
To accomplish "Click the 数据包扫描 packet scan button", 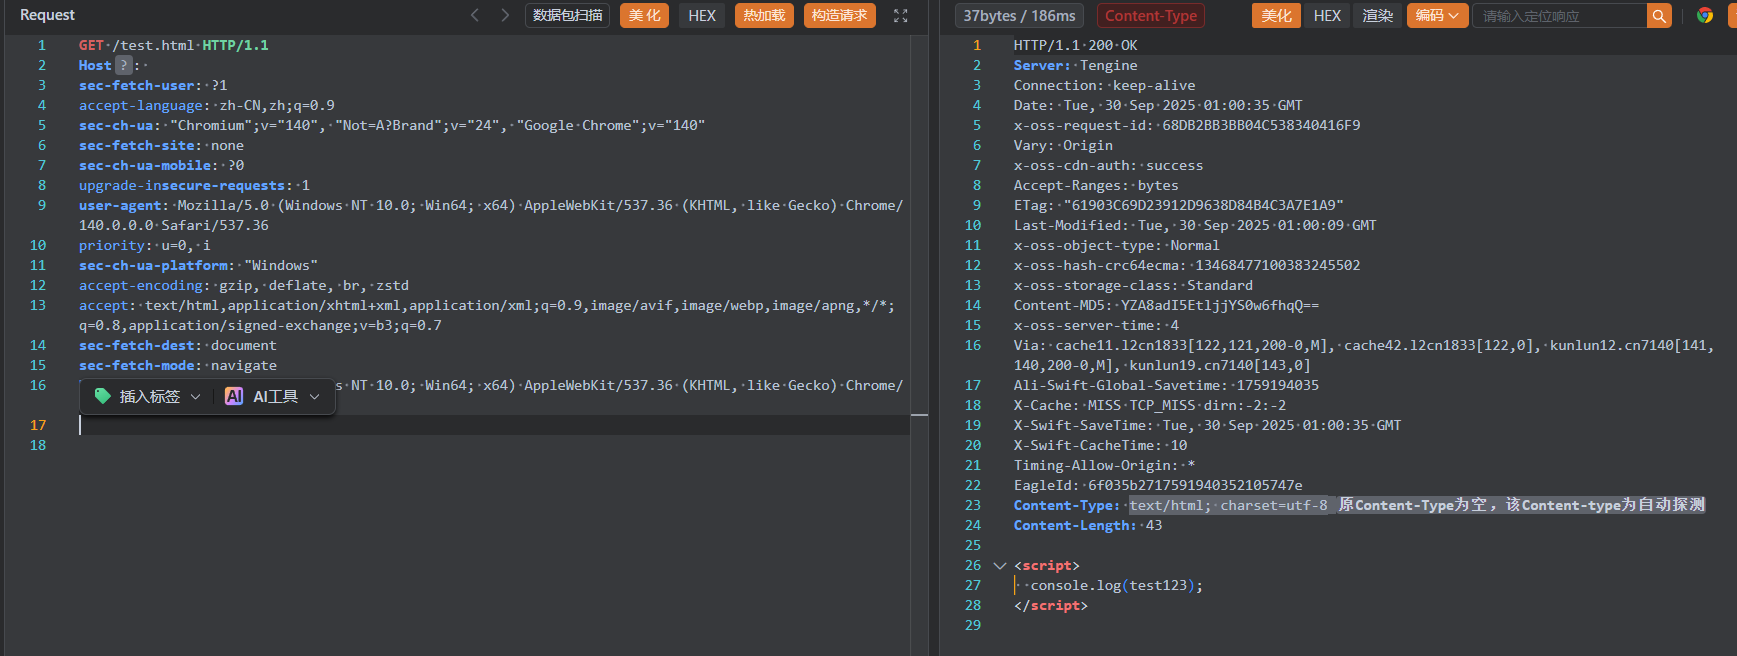I will pos(567,16).
